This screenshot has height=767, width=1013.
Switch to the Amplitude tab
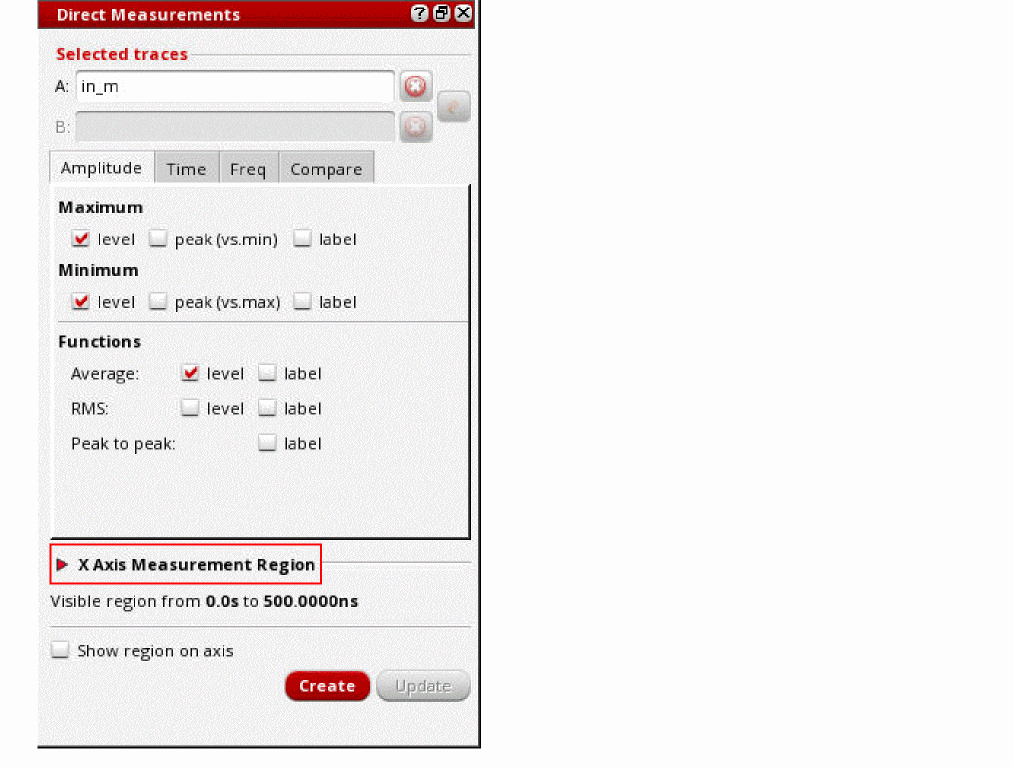pos(101,168)
